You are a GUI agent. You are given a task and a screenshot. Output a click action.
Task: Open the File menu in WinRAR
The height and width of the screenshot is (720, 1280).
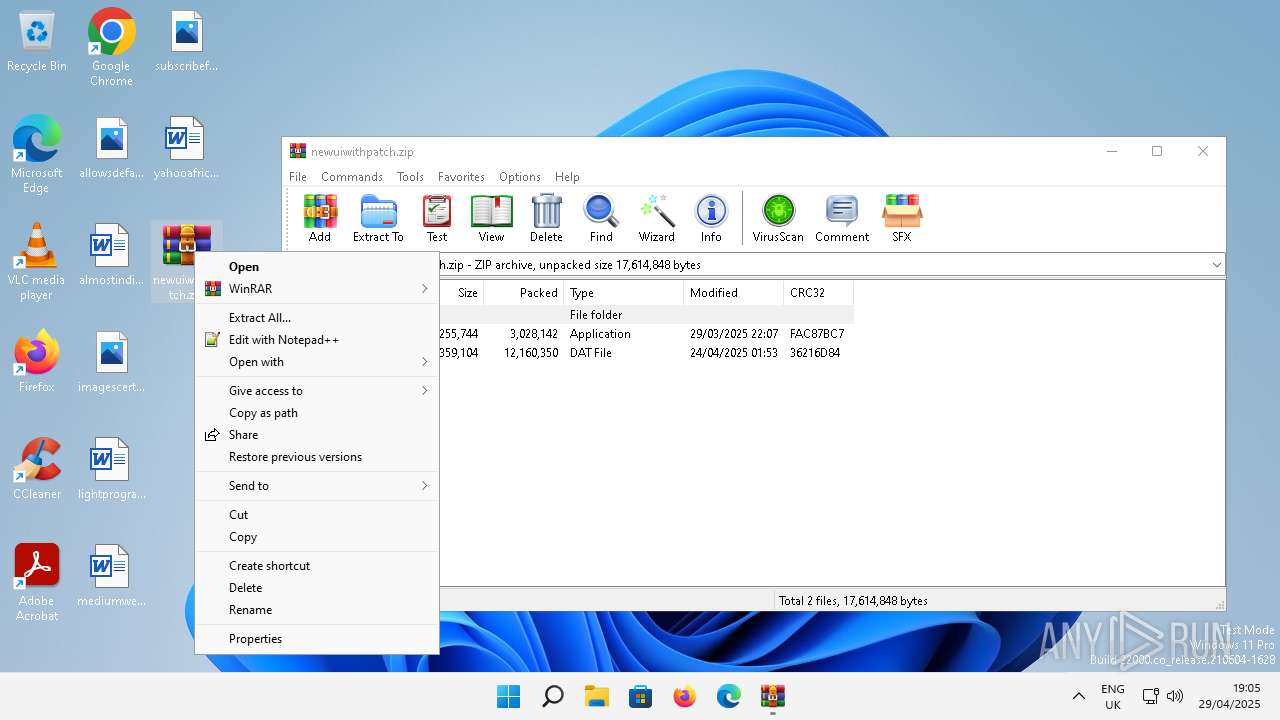298,177
